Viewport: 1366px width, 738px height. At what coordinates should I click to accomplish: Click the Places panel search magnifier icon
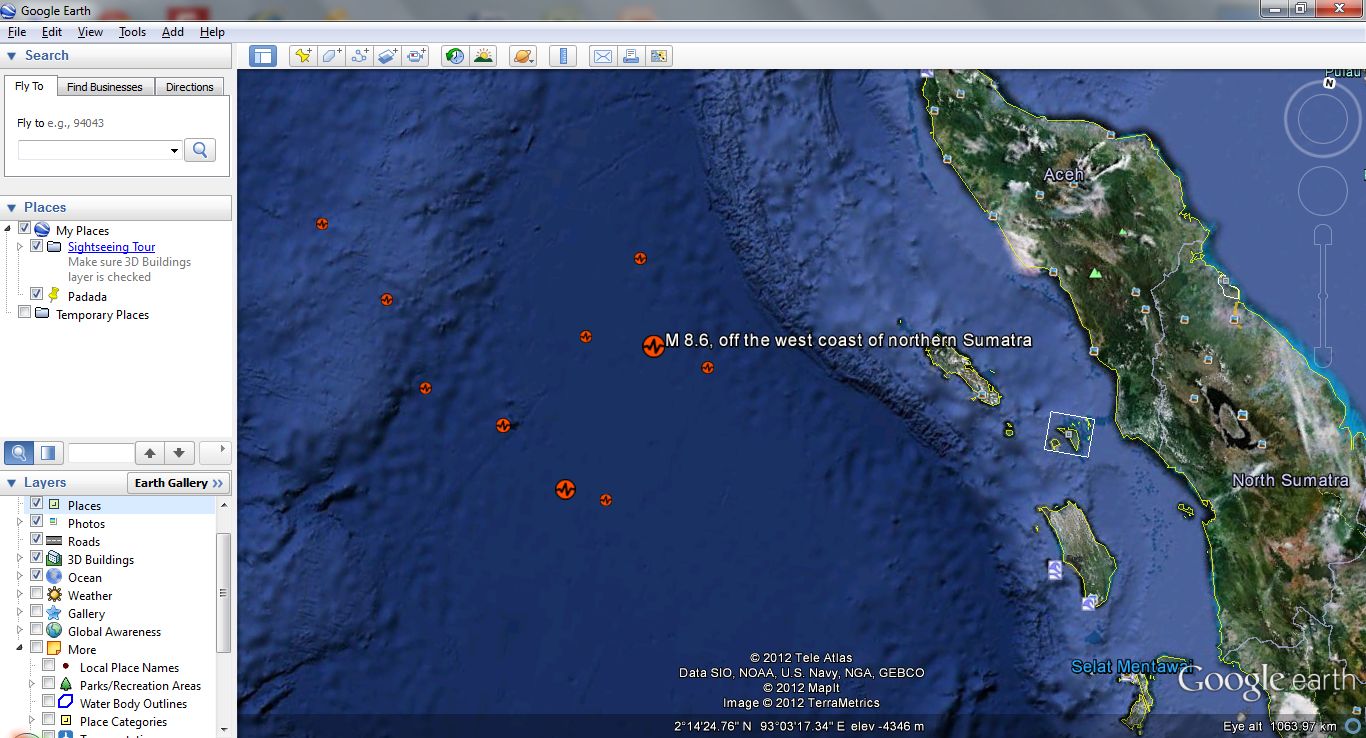[18, 453]
